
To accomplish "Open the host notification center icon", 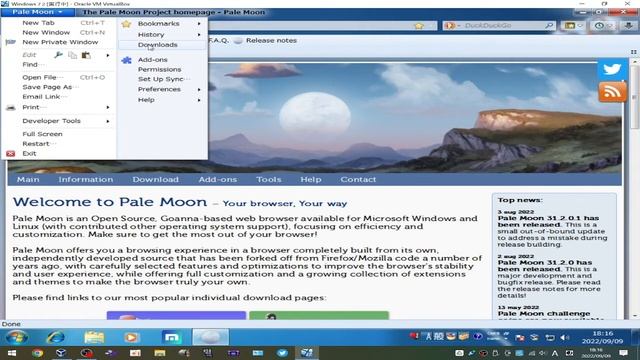I will tap(623, 353).
